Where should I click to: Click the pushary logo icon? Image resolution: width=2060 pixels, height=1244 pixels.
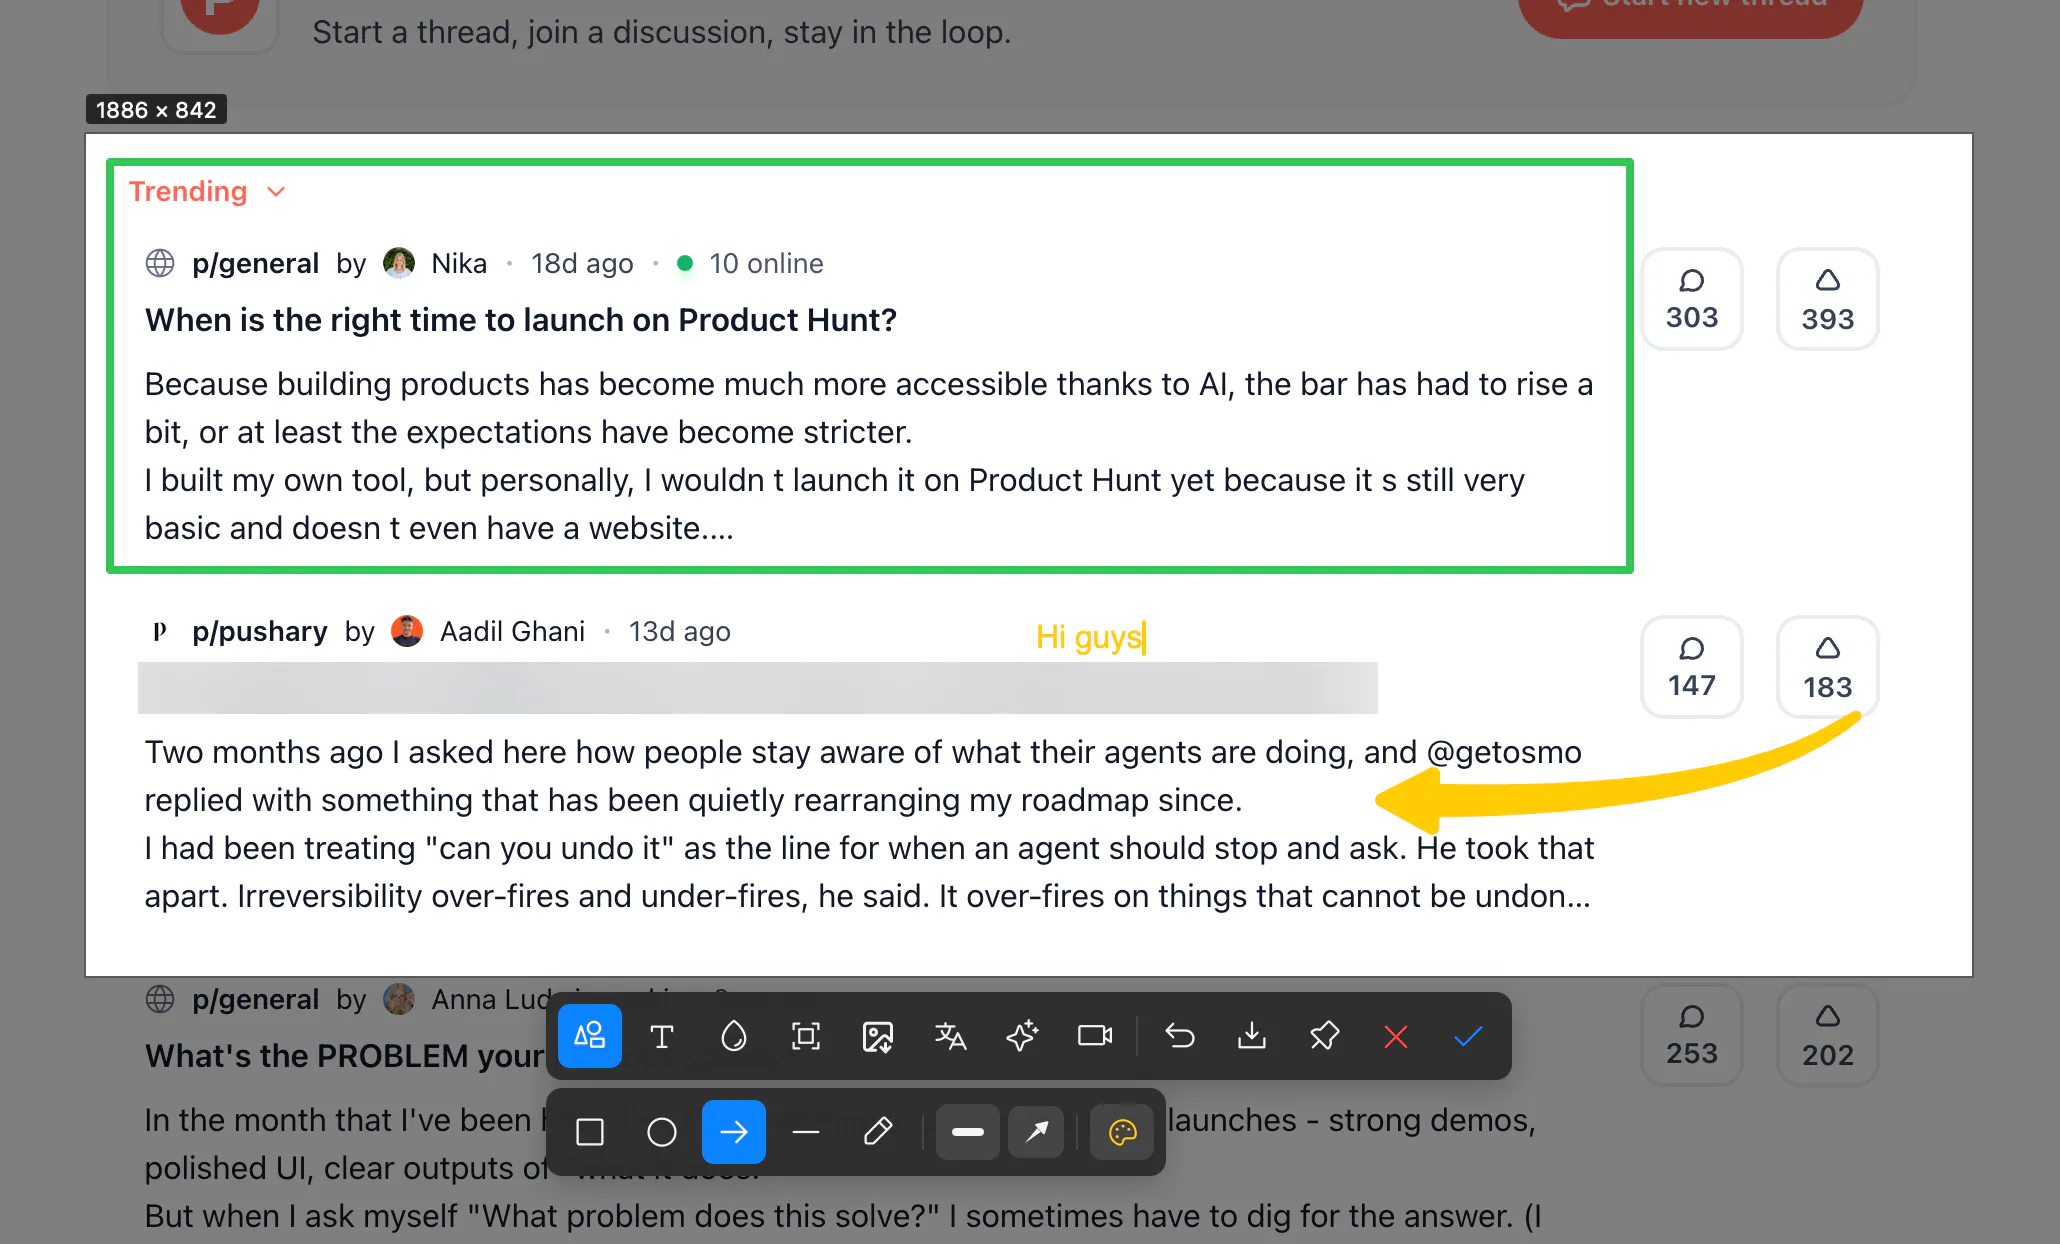click(x=160, y=631)
